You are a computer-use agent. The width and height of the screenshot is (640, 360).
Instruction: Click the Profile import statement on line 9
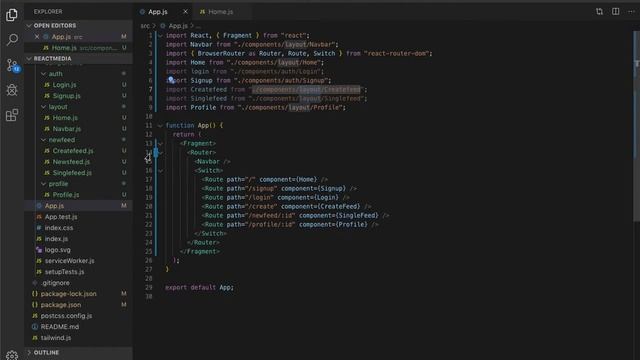point(256,107)
